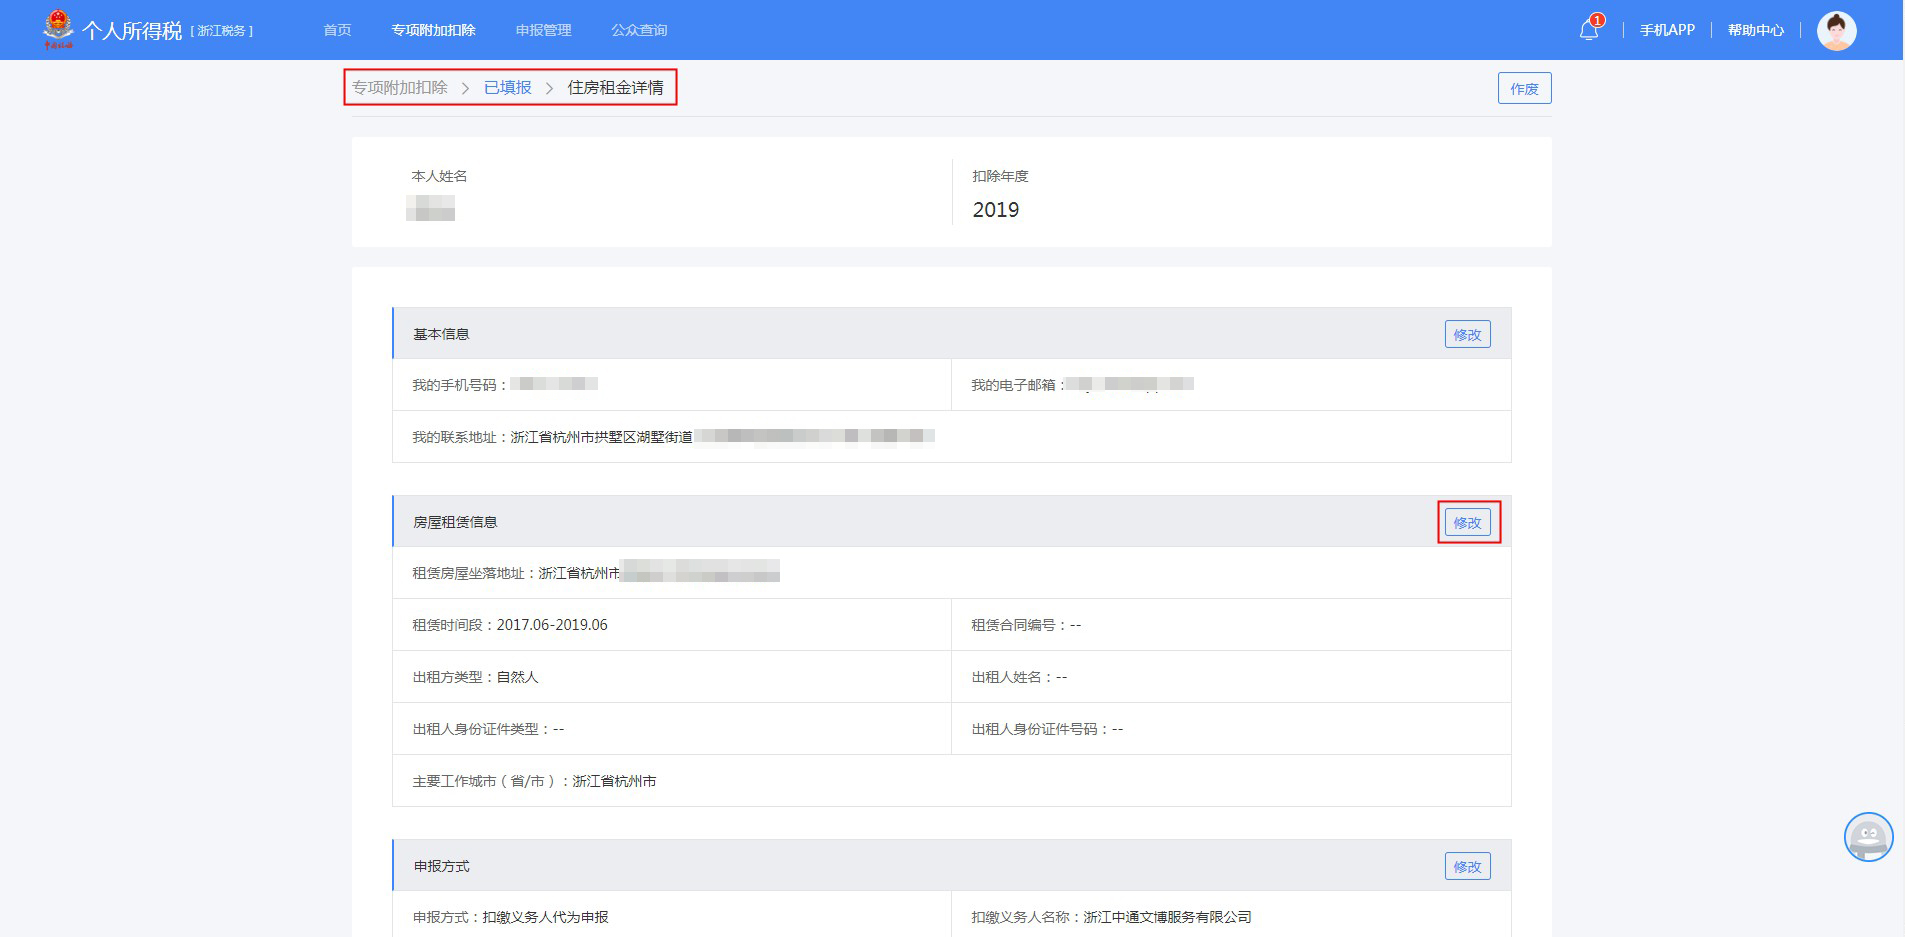Click the 专项附加扣除 breadcrumb link

[x=400, y=88]
